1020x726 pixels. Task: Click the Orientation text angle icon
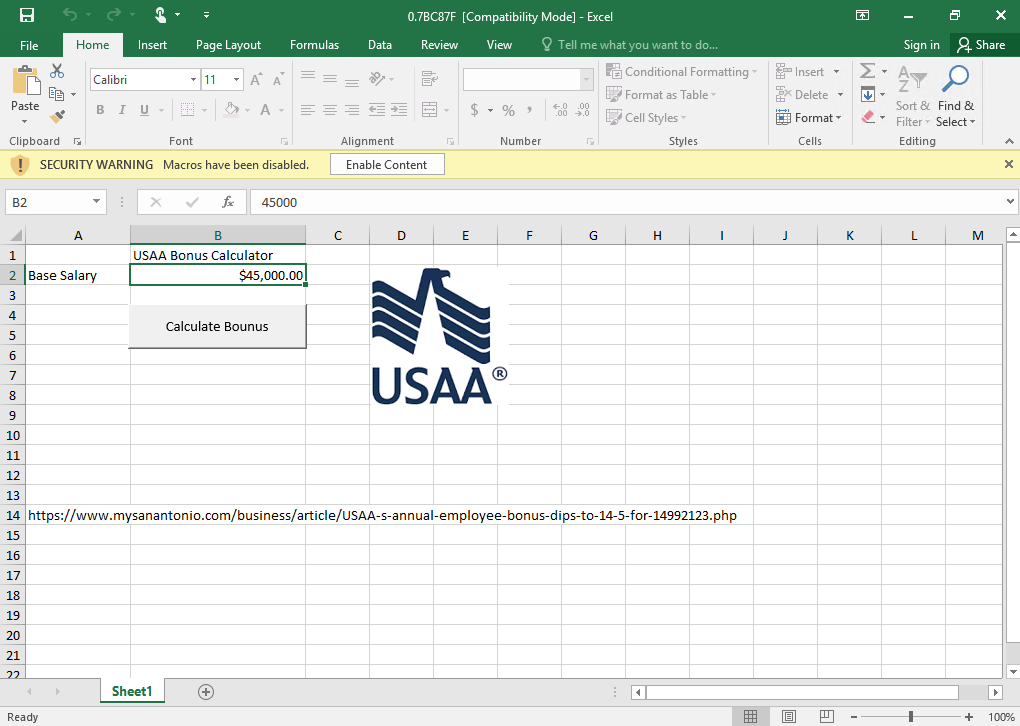tap(377, 79)
